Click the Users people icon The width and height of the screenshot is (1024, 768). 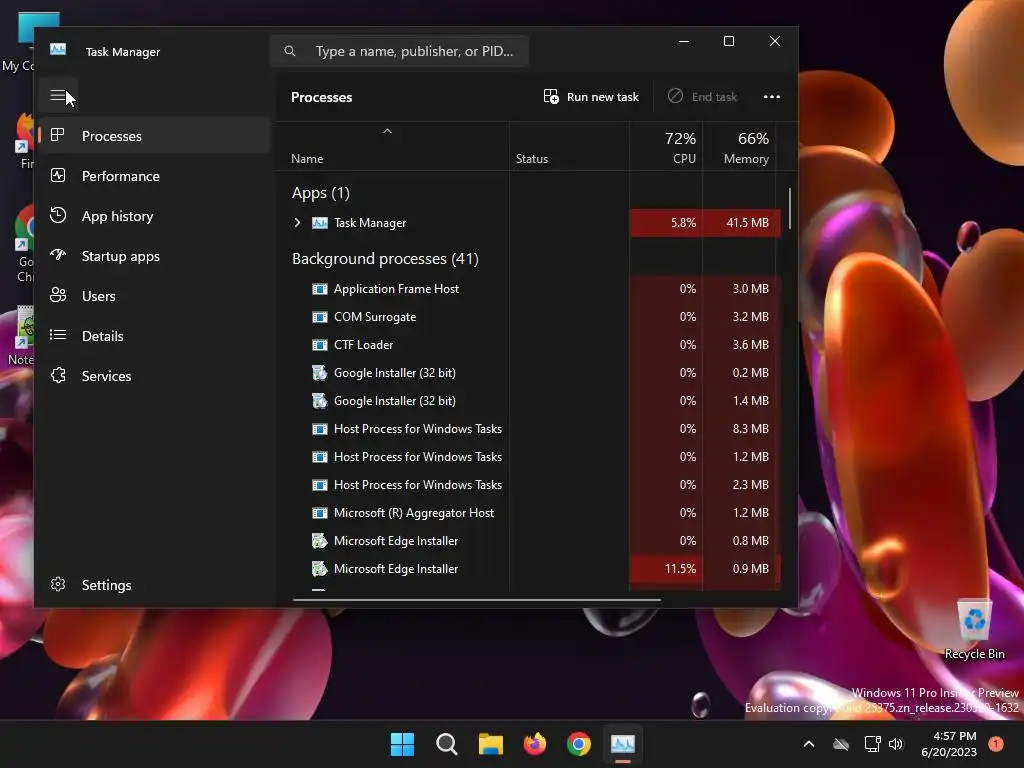pos(58,295)
